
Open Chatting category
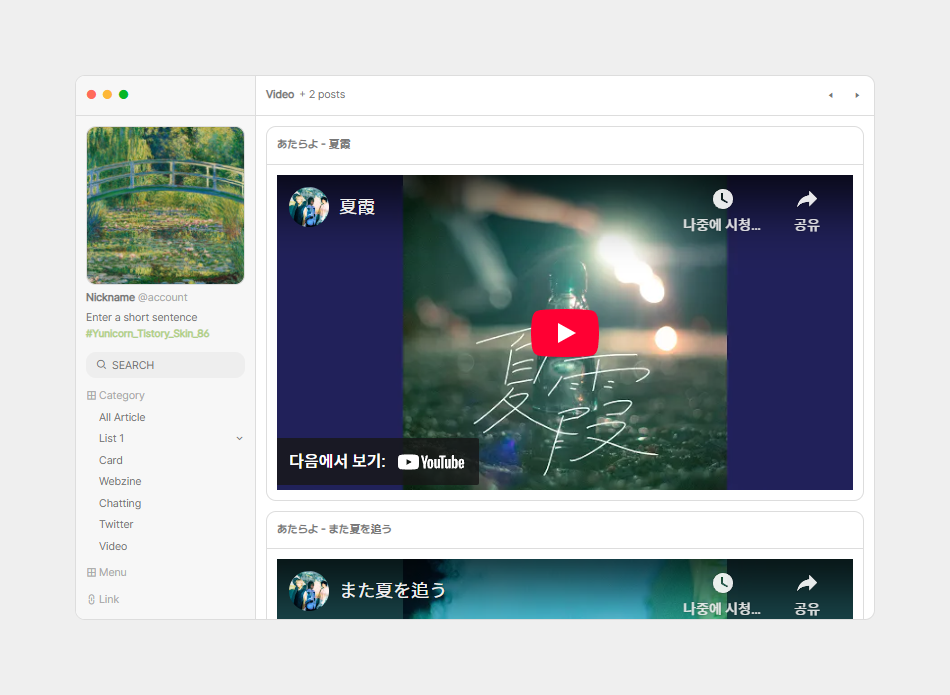coord(120,503)
